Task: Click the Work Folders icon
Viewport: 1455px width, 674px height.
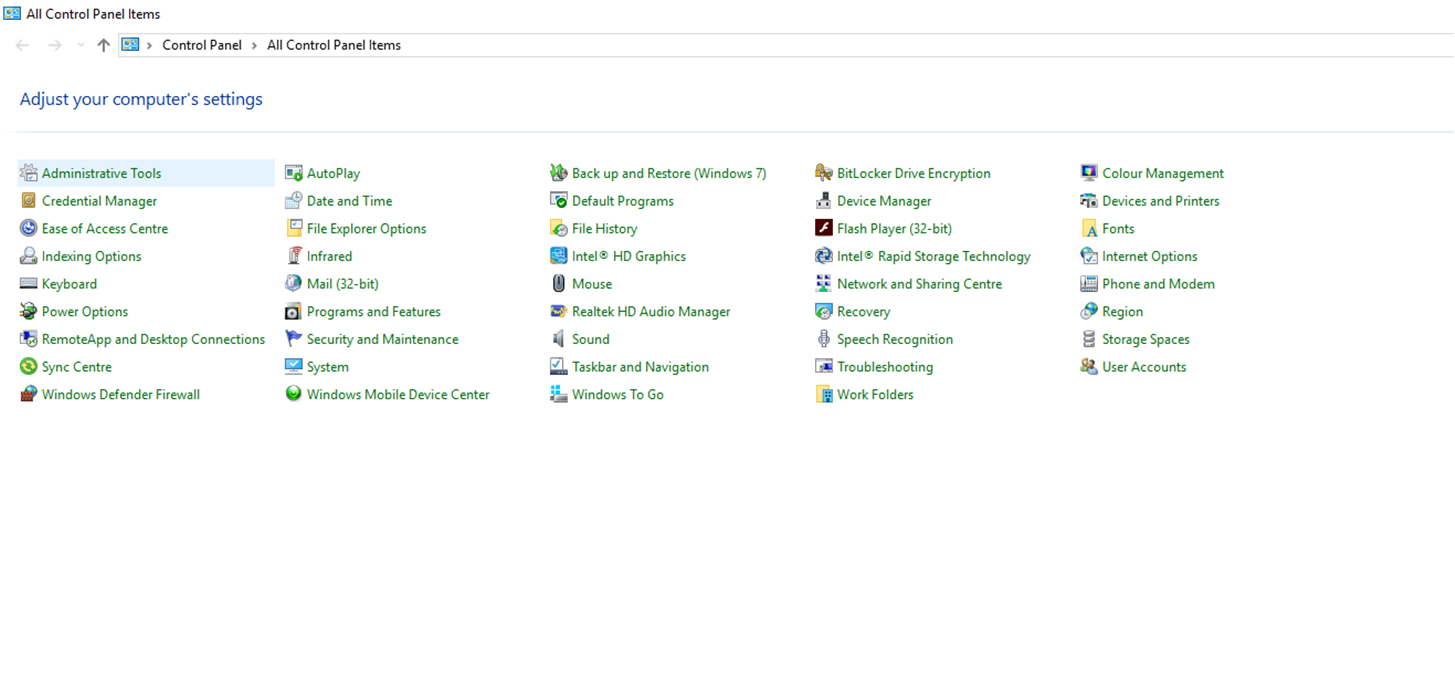Action: [x=824, y=395]
